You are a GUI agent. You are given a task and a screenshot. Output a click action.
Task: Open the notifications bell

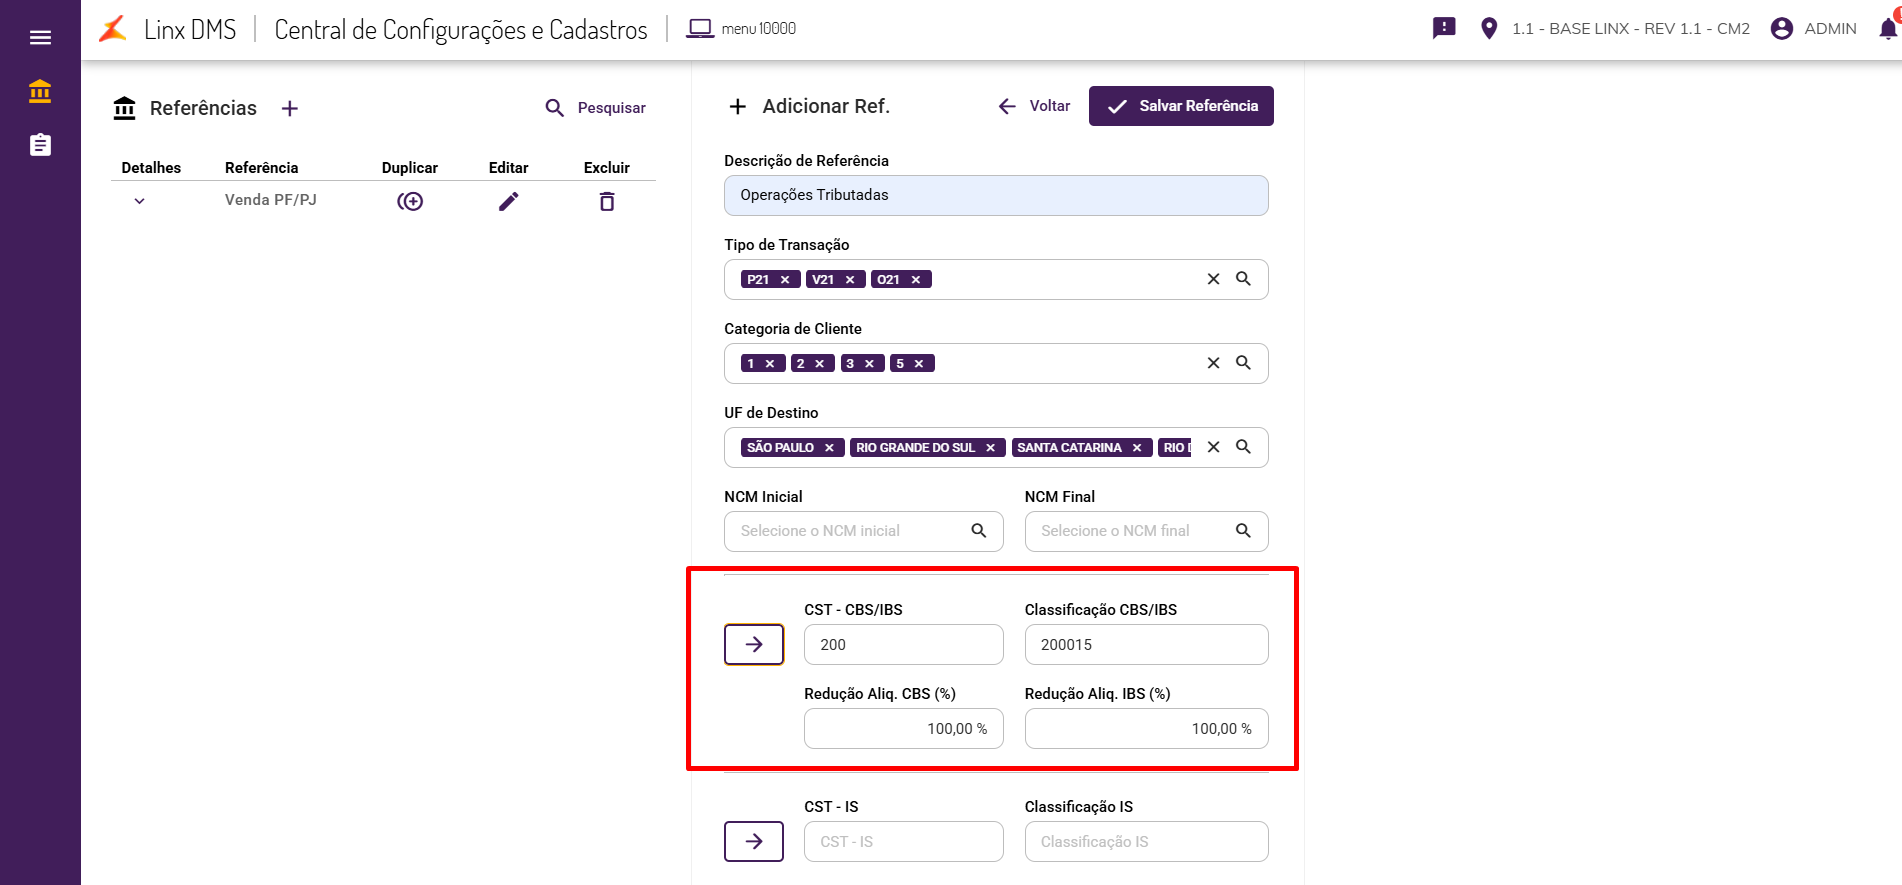pos(1888,29)
